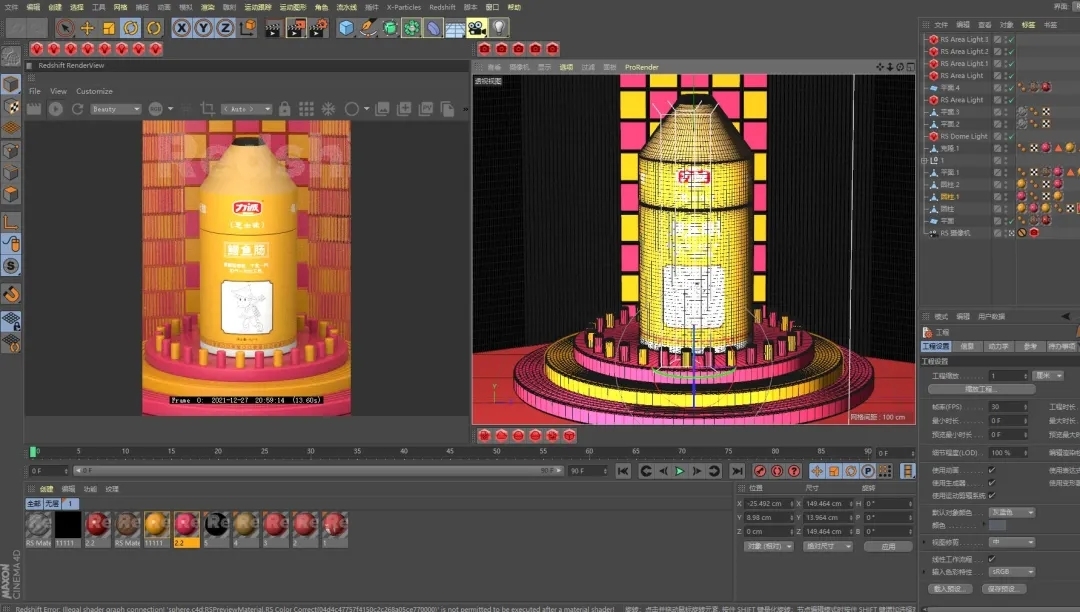
Task: Click the snapping S icon in left palette
Action: tap(11, 266)
